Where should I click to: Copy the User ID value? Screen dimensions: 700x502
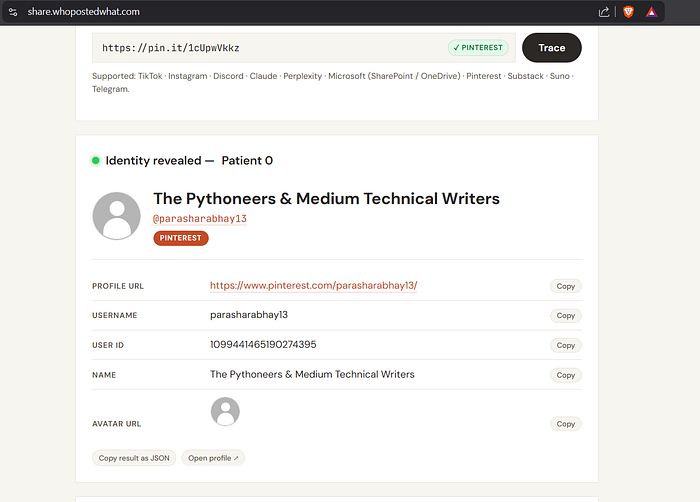click(x=566, y=345)
